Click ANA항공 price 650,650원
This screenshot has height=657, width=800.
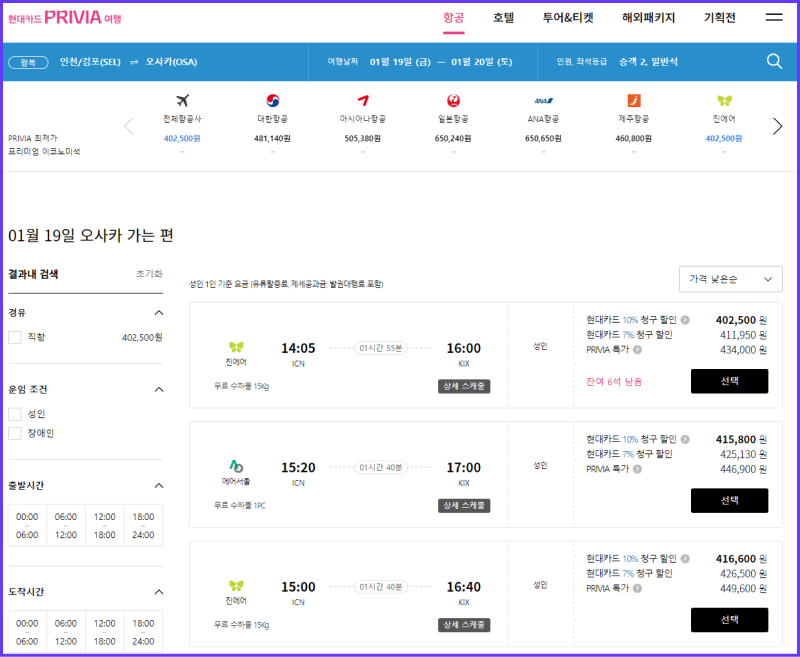coord(543,138)
